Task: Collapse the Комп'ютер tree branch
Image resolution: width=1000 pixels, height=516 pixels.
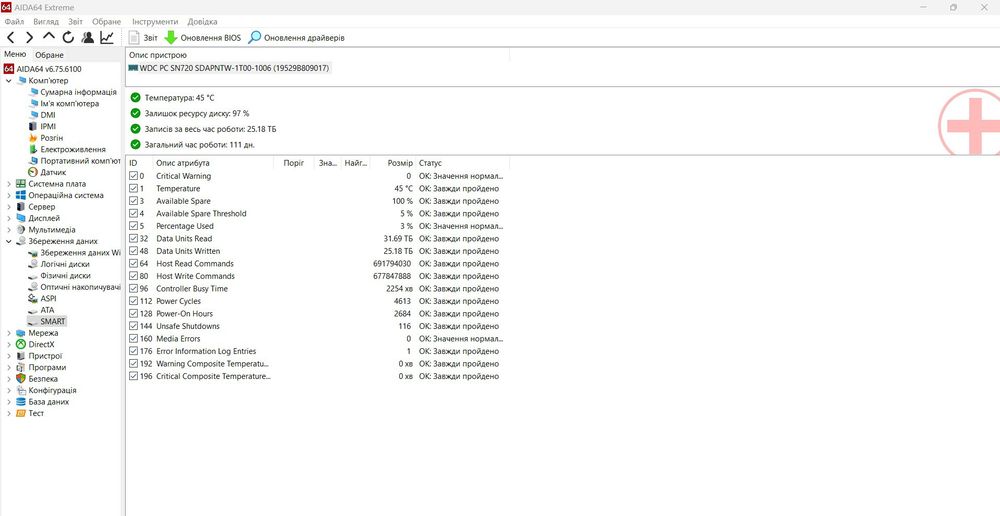Action: click(x=9, y=80)
